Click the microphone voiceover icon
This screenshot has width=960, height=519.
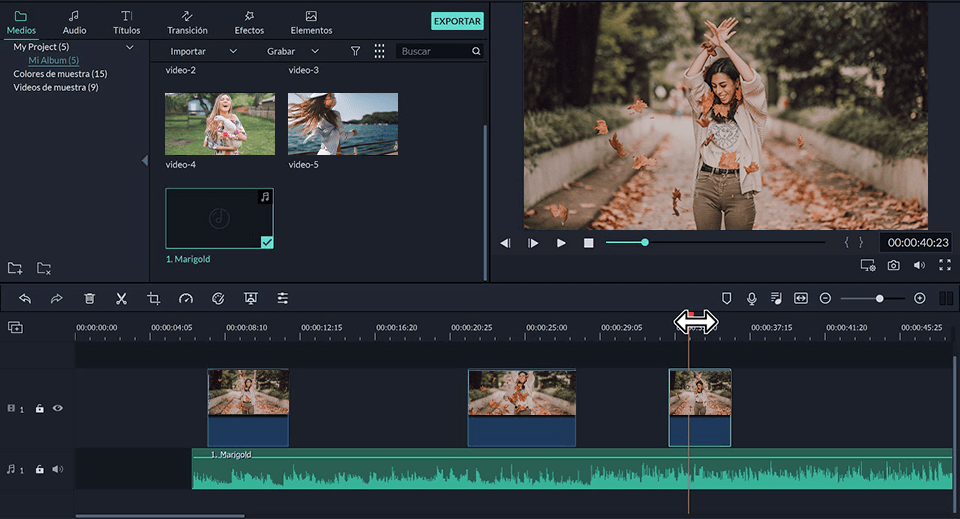752,299
